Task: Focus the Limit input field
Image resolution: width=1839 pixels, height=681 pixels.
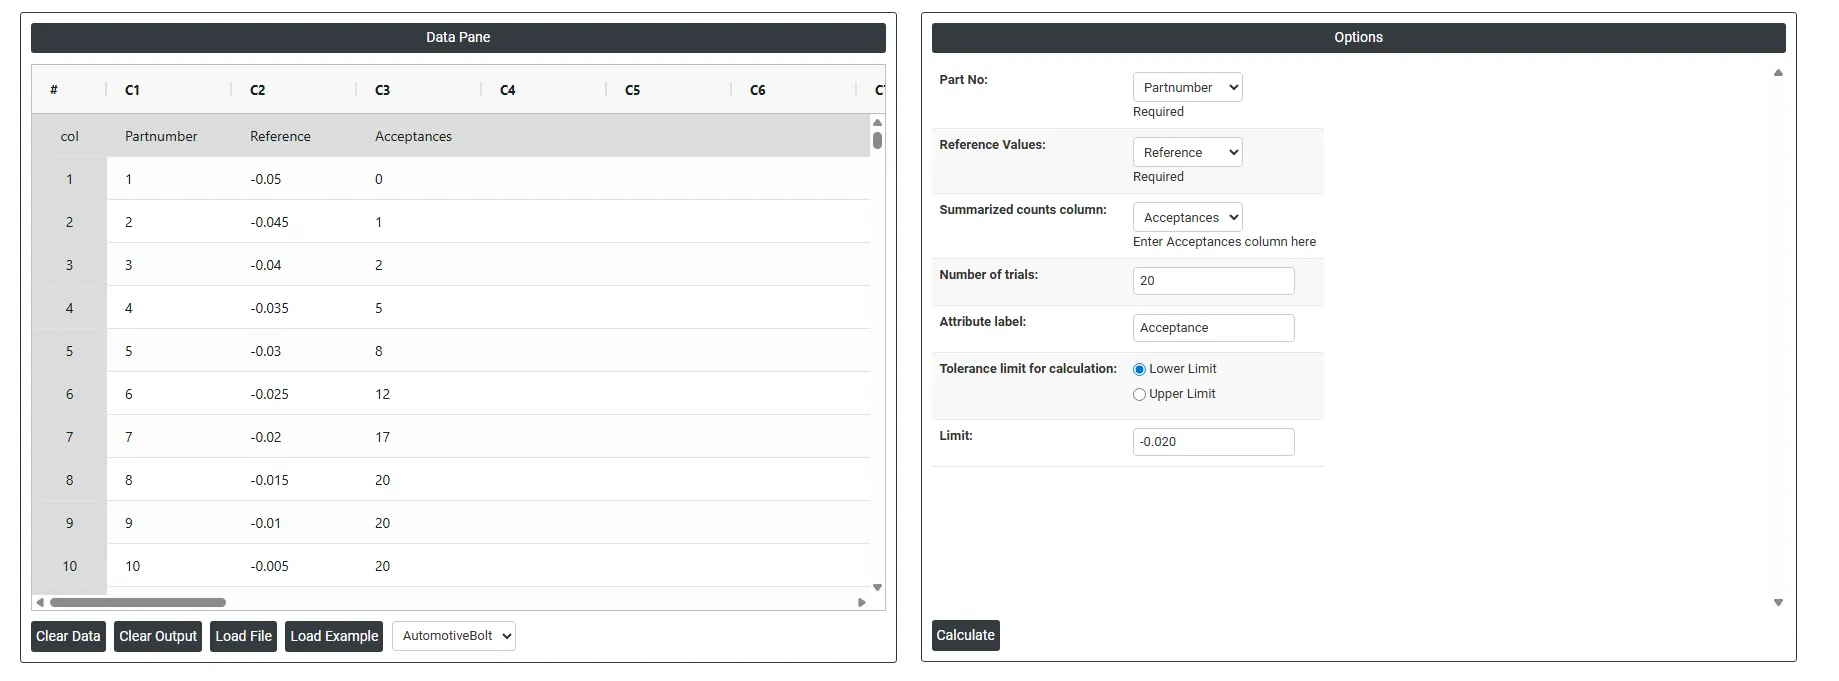Action: click(1213, 442)
